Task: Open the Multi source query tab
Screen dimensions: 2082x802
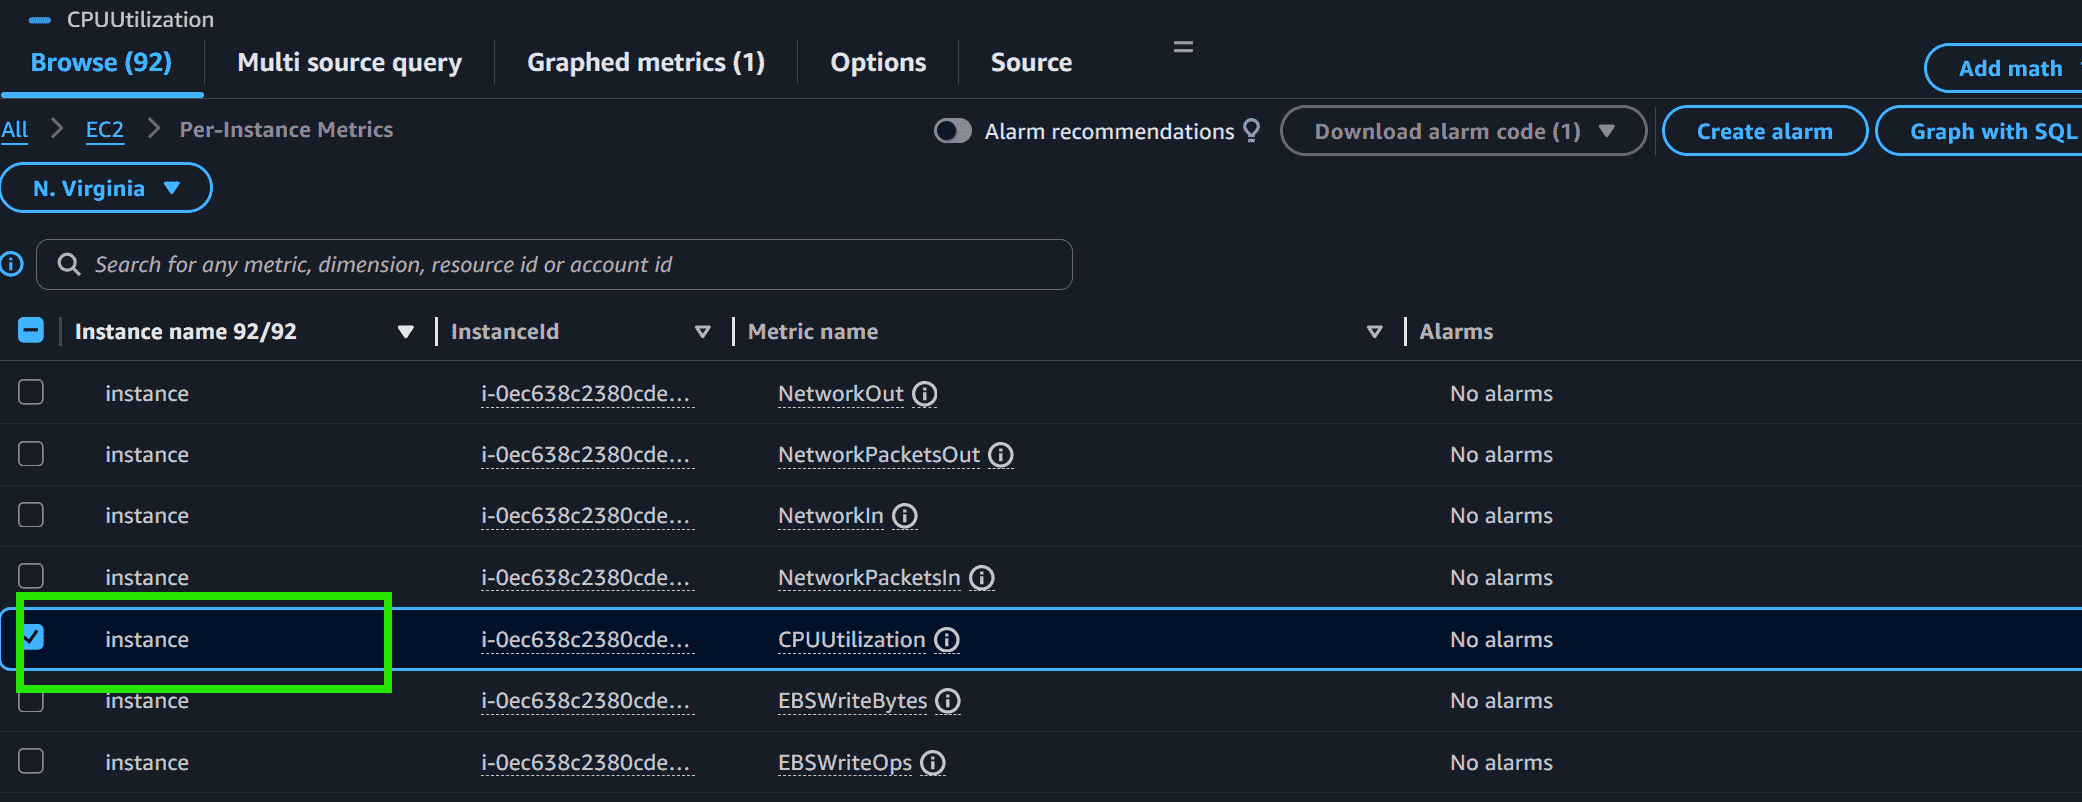Action: click(350, 63)
